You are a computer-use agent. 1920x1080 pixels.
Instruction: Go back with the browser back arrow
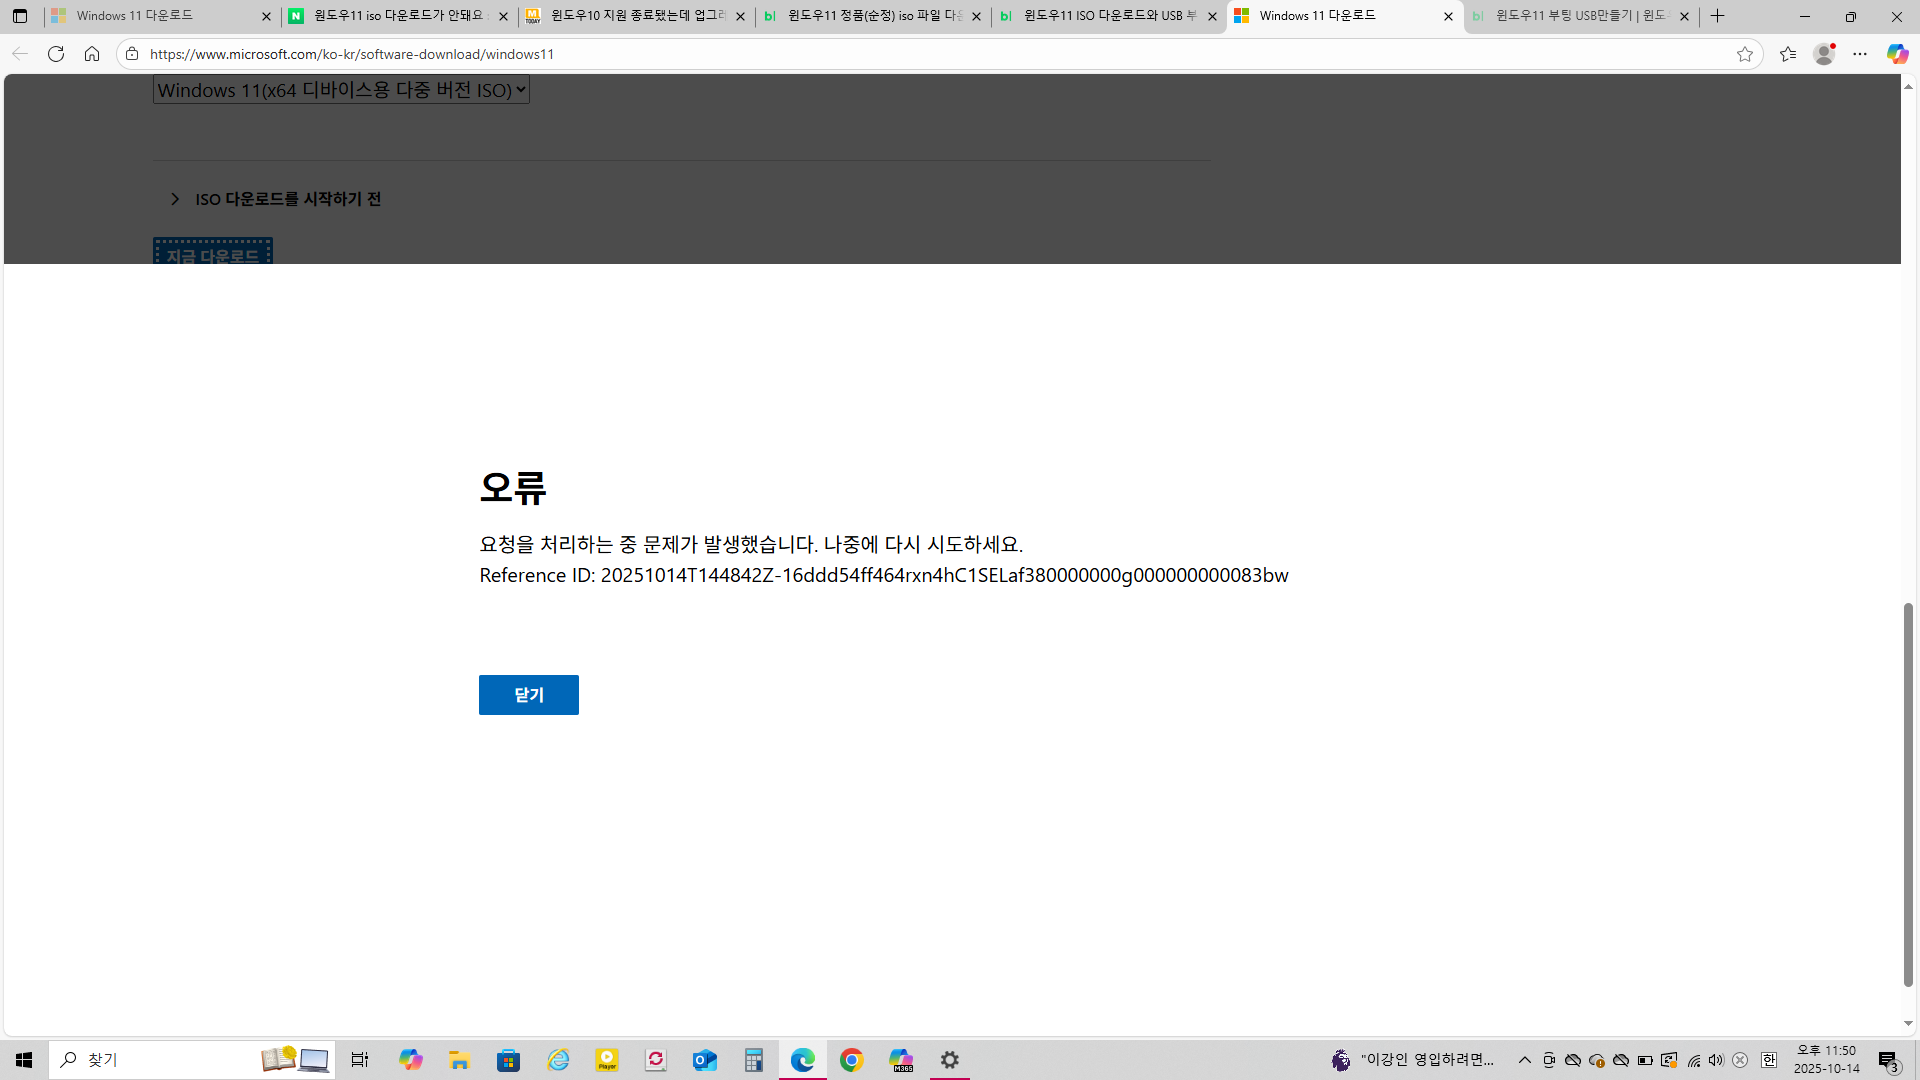click(x=20, y=54)
